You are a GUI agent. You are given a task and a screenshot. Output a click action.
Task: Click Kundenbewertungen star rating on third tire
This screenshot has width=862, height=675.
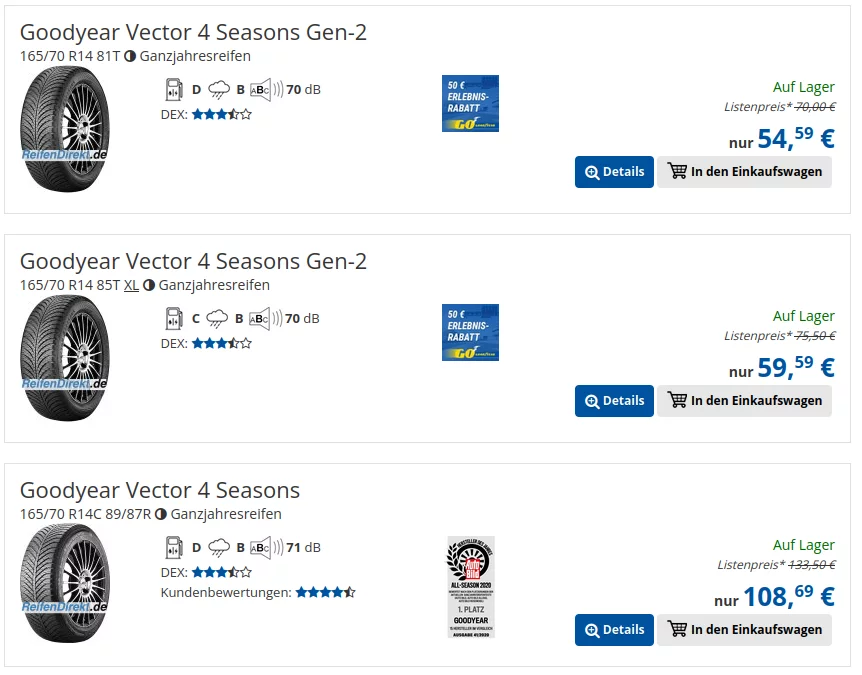(x=325, y=592)
